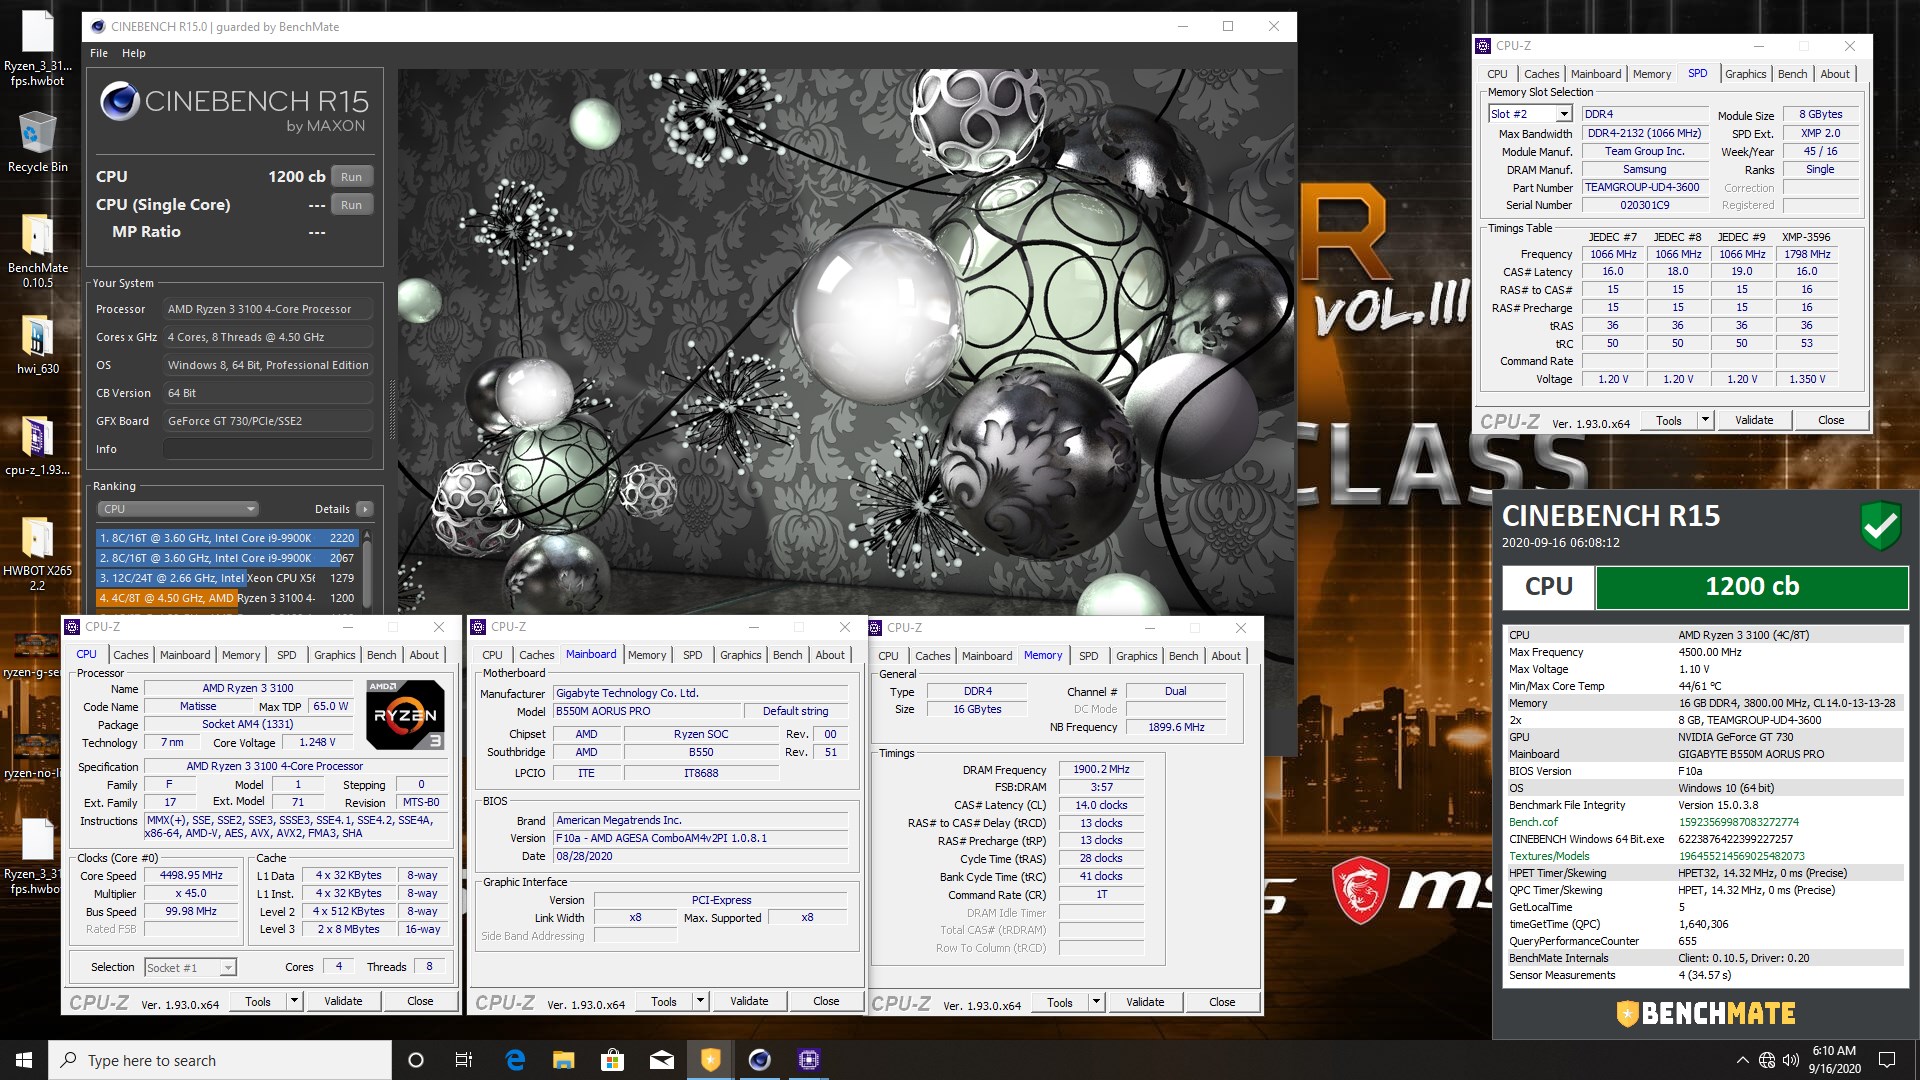
Task: Click the Cinebench sphere logo
Action: pyautogui.click(x=119, y=101)
